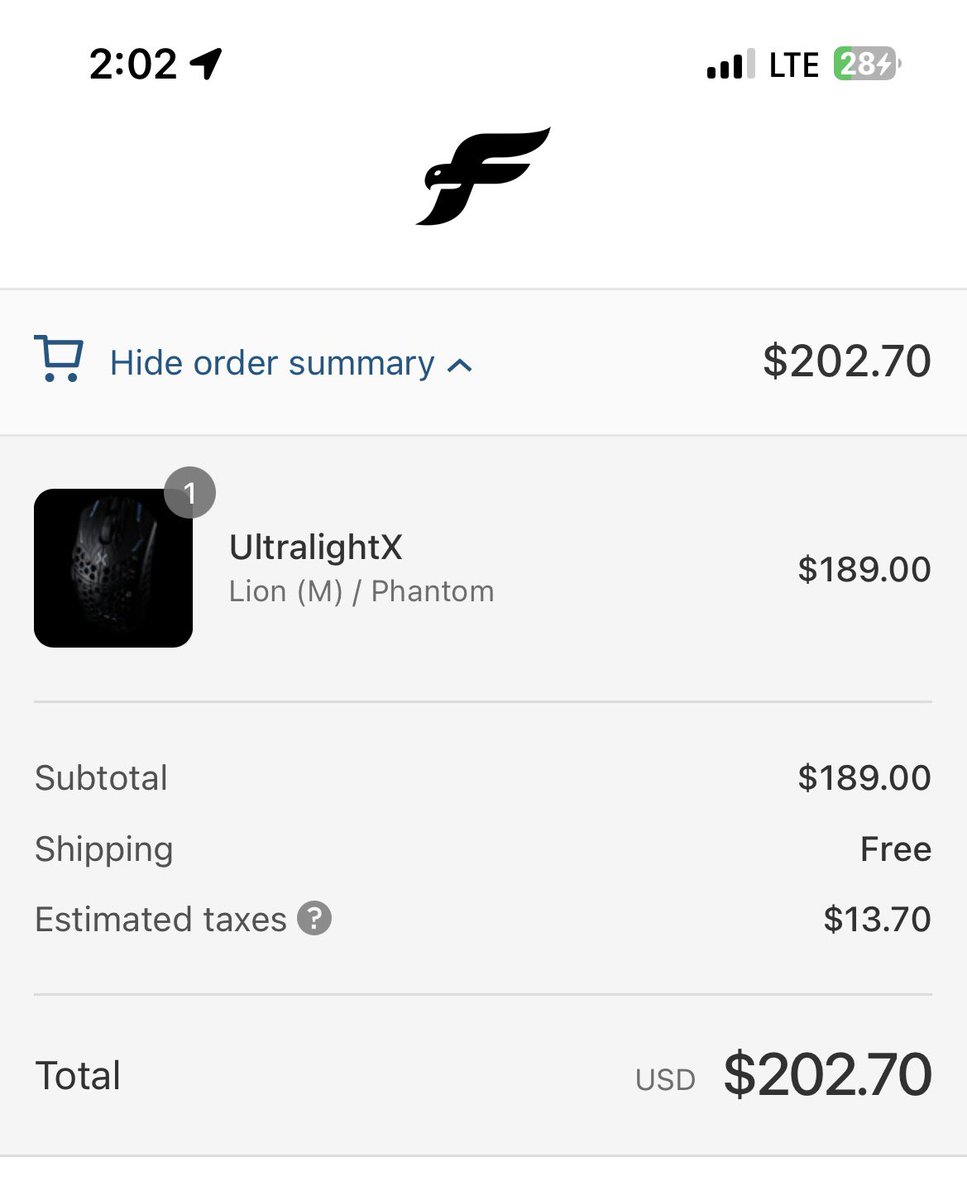Tap the $13.70 estimated taxes amount
Image resolution: width=967 pixels, height=1200 pixels.
tap(877, 919)
